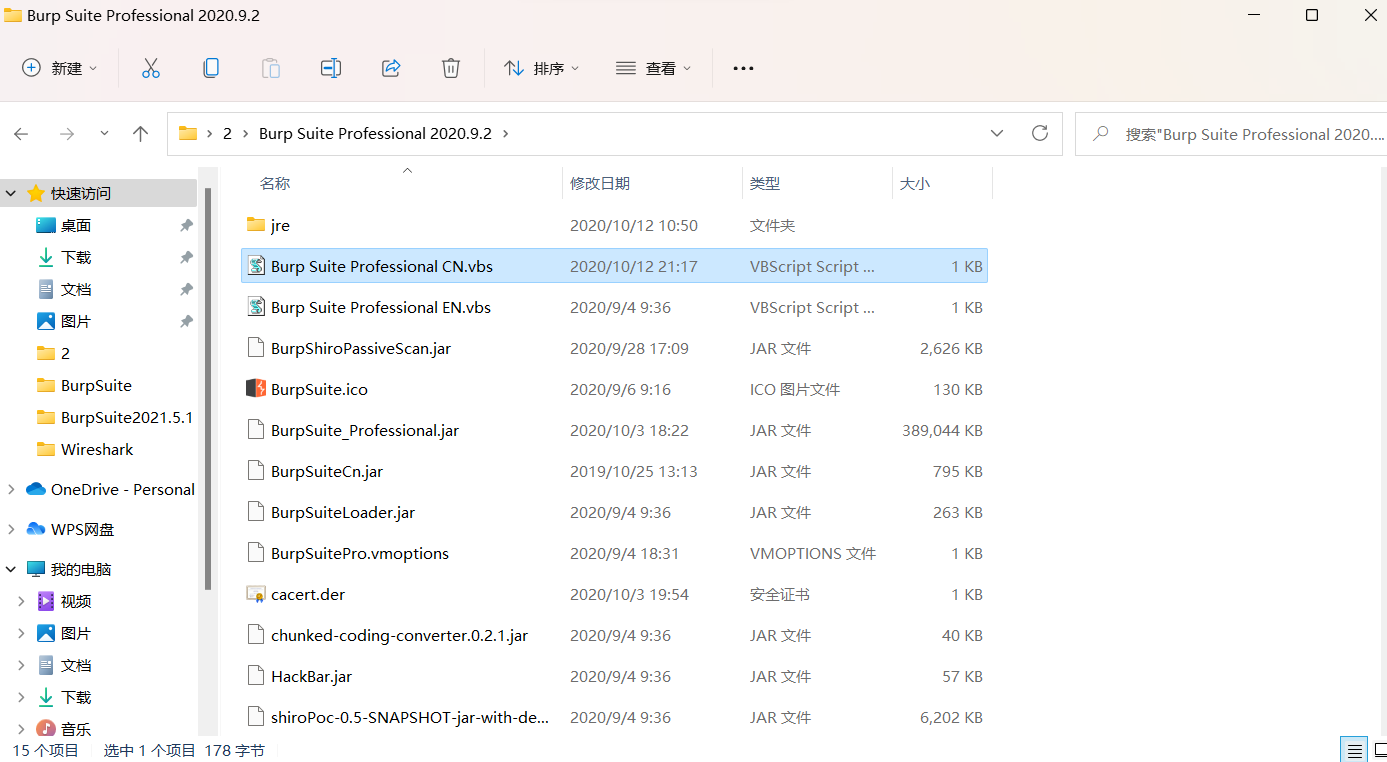The image size is (1387, 762).
Task: Click the pin icon beside 下载
Action: point(186,258)
